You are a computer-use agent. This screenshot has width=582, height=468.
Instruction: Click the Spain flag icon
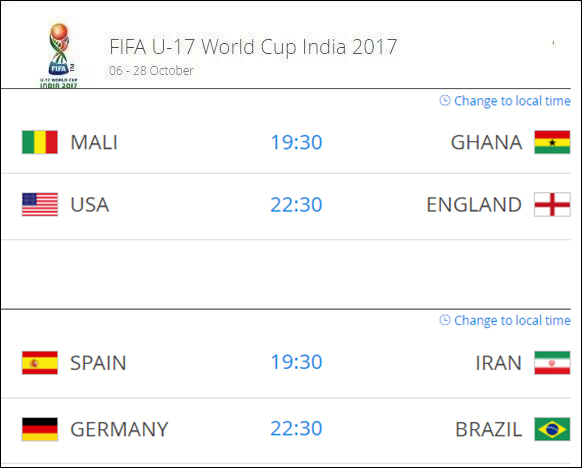click(40, 363)
